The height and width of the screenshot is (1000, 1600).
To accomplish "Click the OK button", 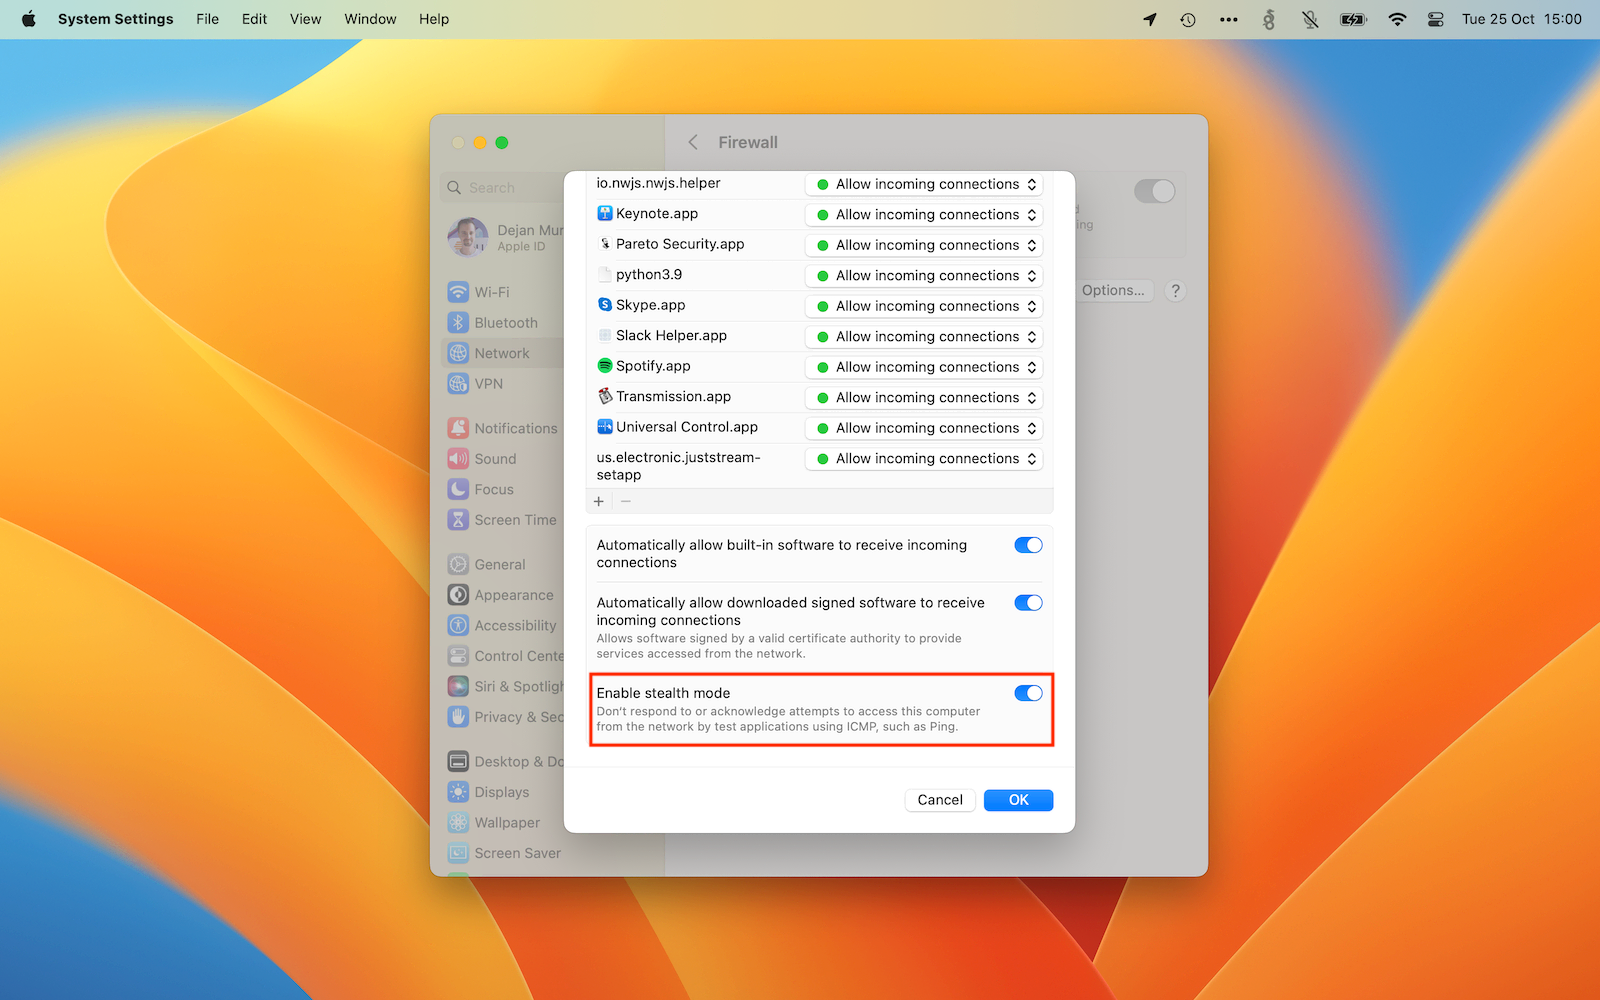I will (x=1018, y=800).
